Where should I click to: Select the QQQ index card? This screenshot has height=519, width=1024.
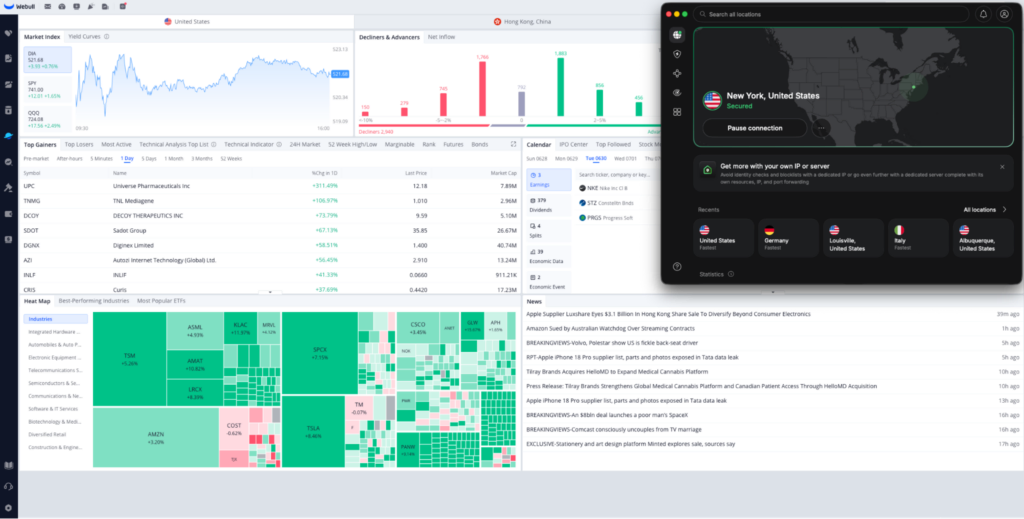pyautogui.click(x=48, y=118)
